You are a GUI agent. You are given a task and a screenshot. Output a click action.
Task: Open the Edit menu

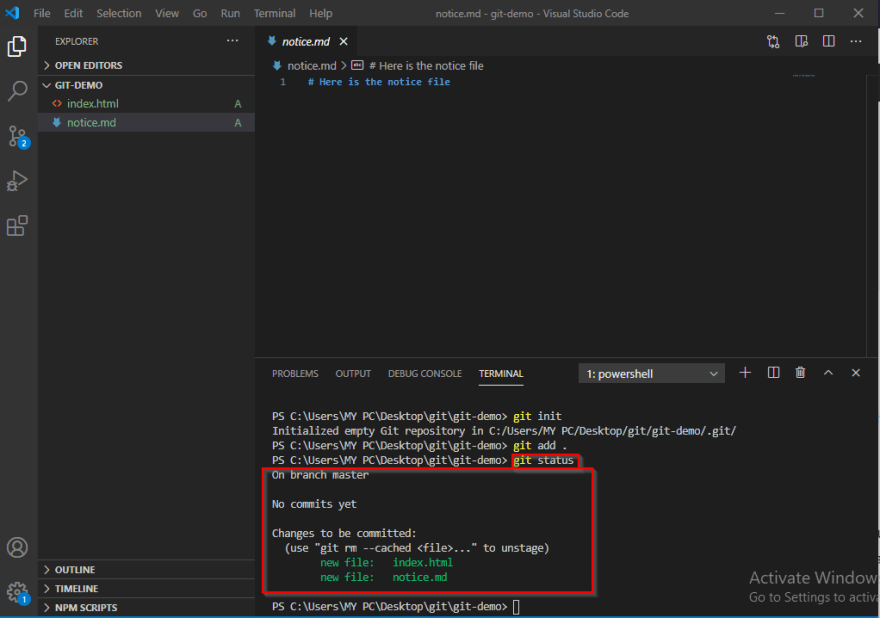pos(73,13)
